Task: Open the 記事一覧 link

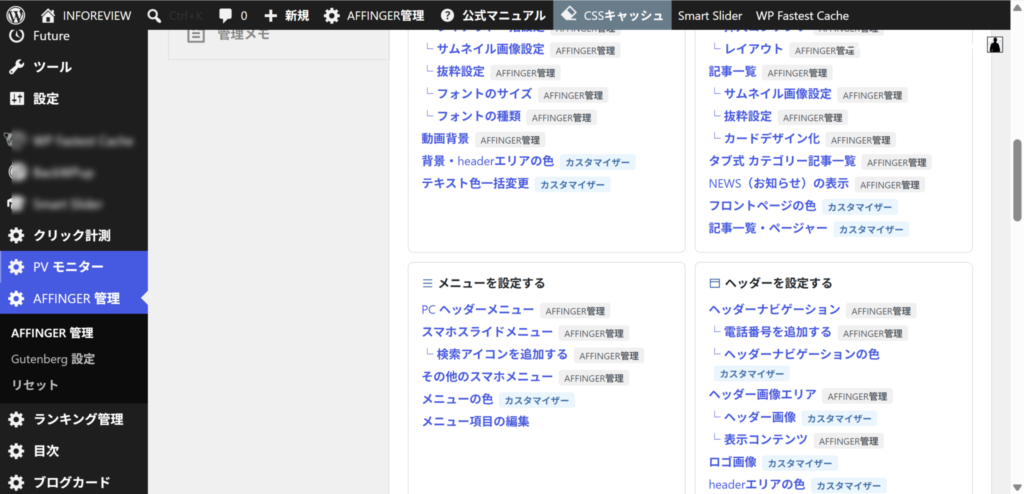Action: [x=733, y=71]
